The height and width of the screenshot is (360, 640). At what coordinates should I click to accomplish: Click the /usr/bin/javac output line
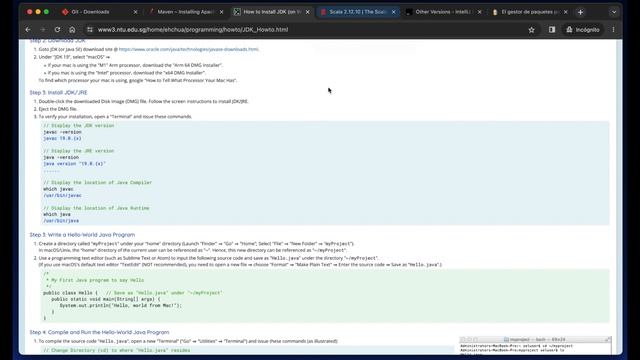pos(62,196)
